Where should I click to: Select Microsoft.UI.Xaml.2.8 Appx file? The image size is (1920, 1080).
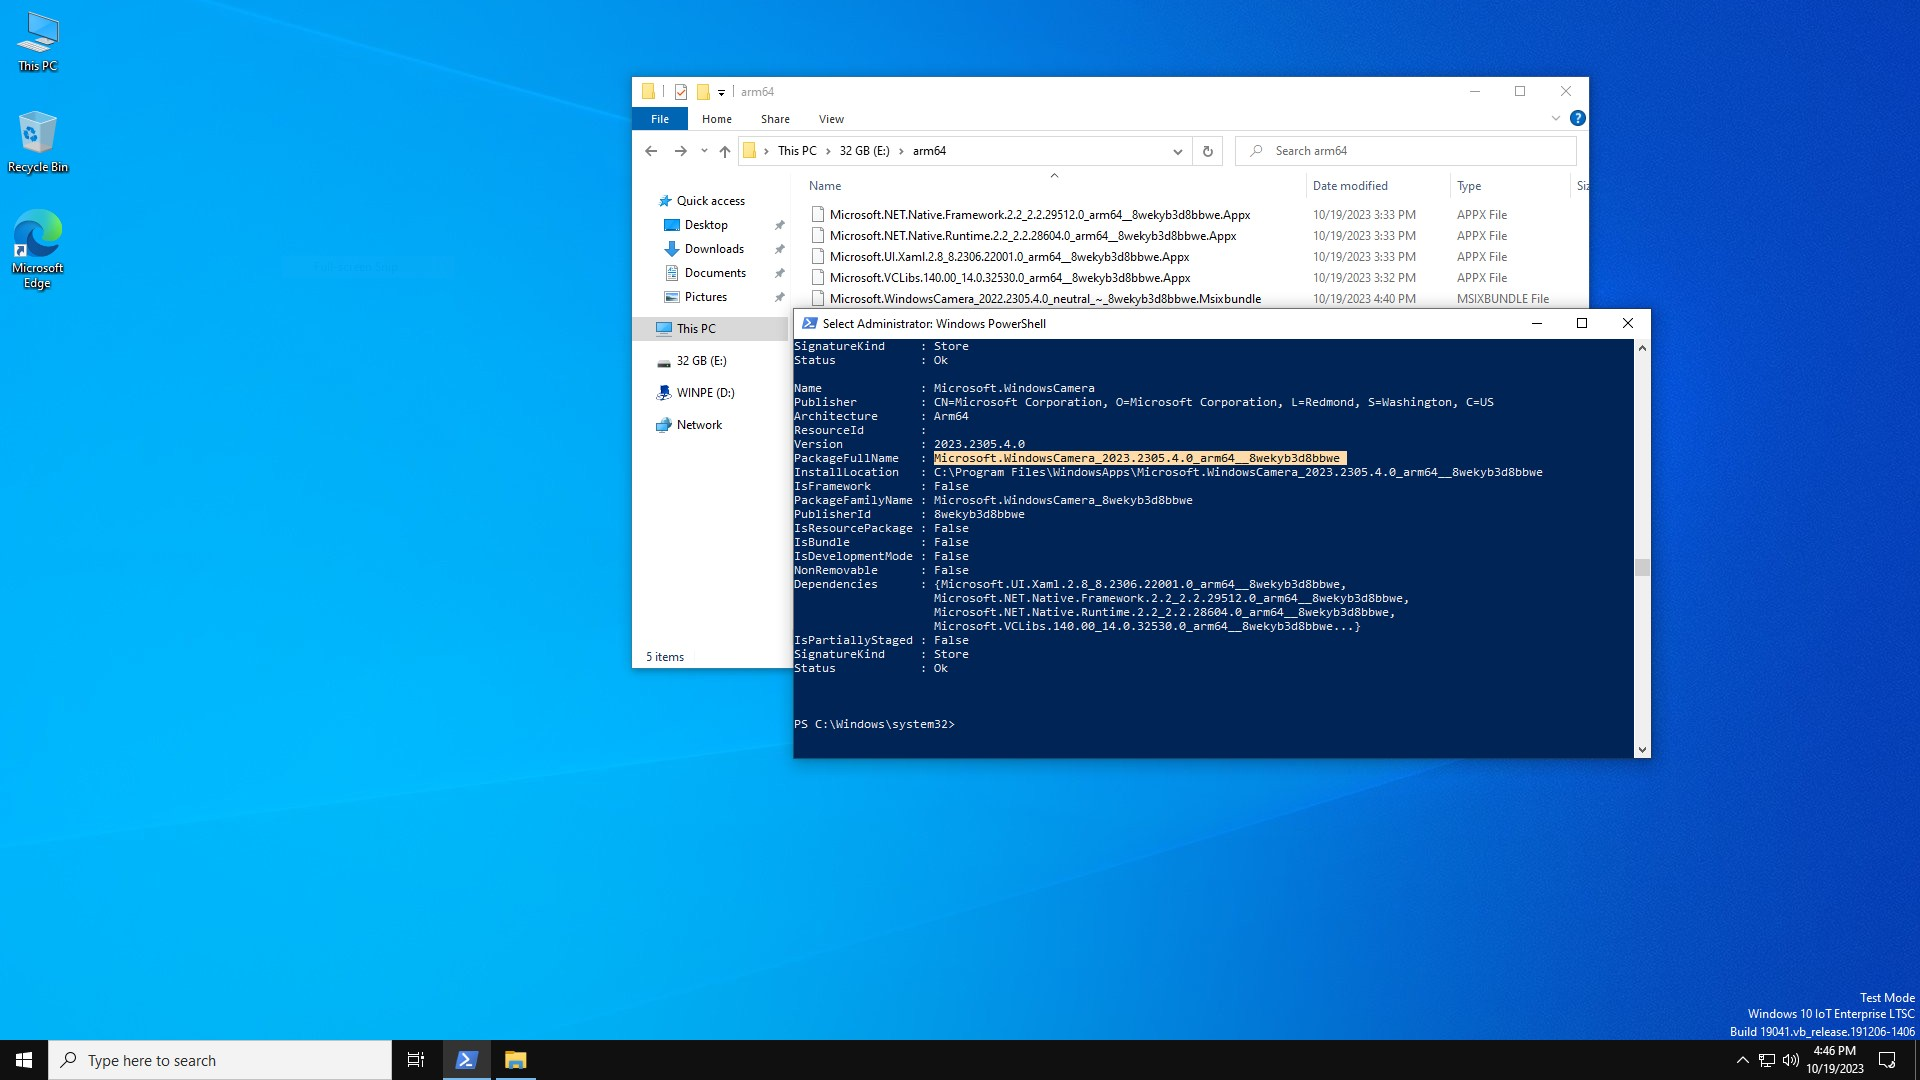tap(1009, 257)
